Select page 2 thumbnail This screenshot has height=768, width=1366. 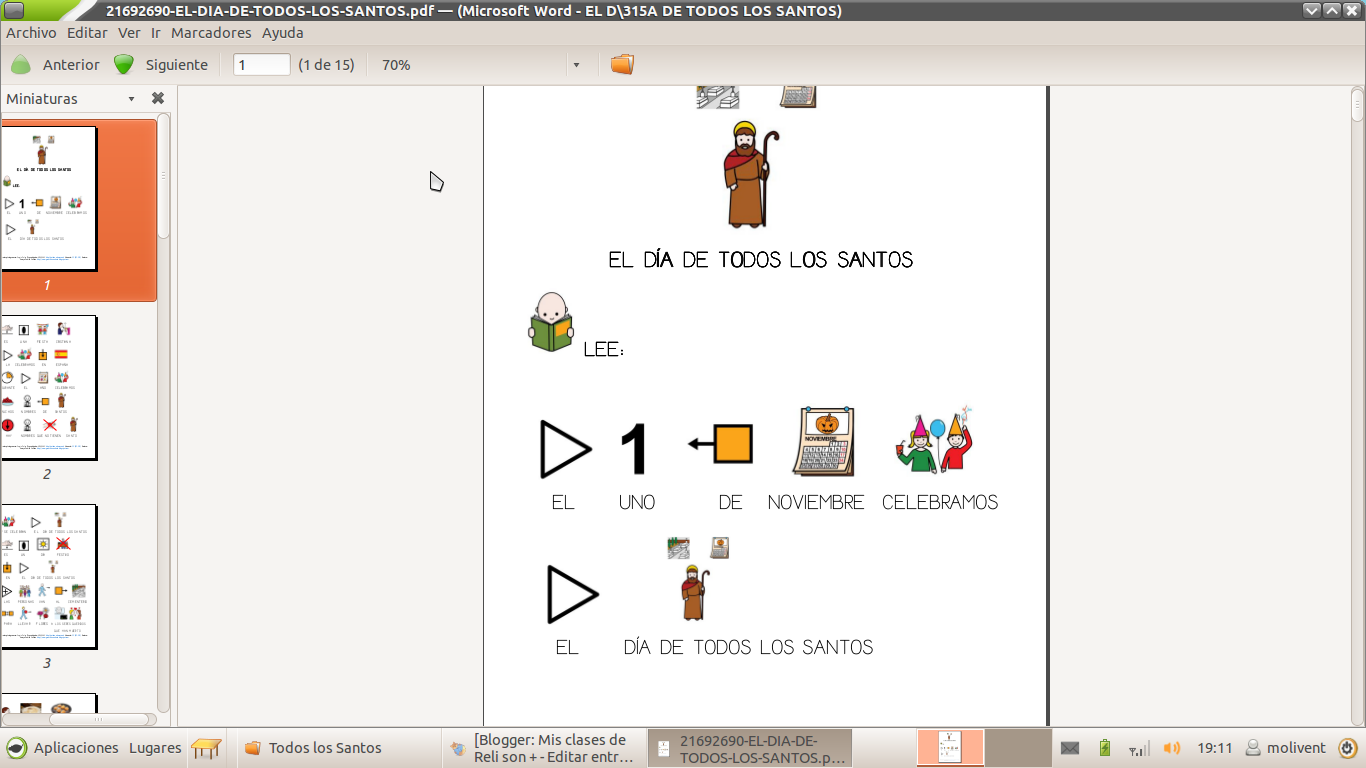pos(48,387)
